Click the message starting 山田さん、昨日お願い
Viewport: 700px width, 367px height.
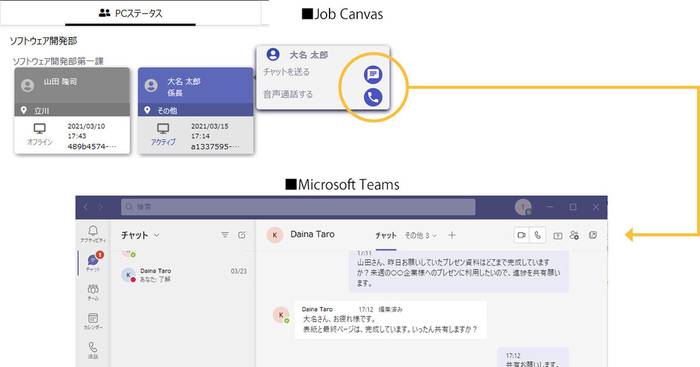(x=458, y=272)
